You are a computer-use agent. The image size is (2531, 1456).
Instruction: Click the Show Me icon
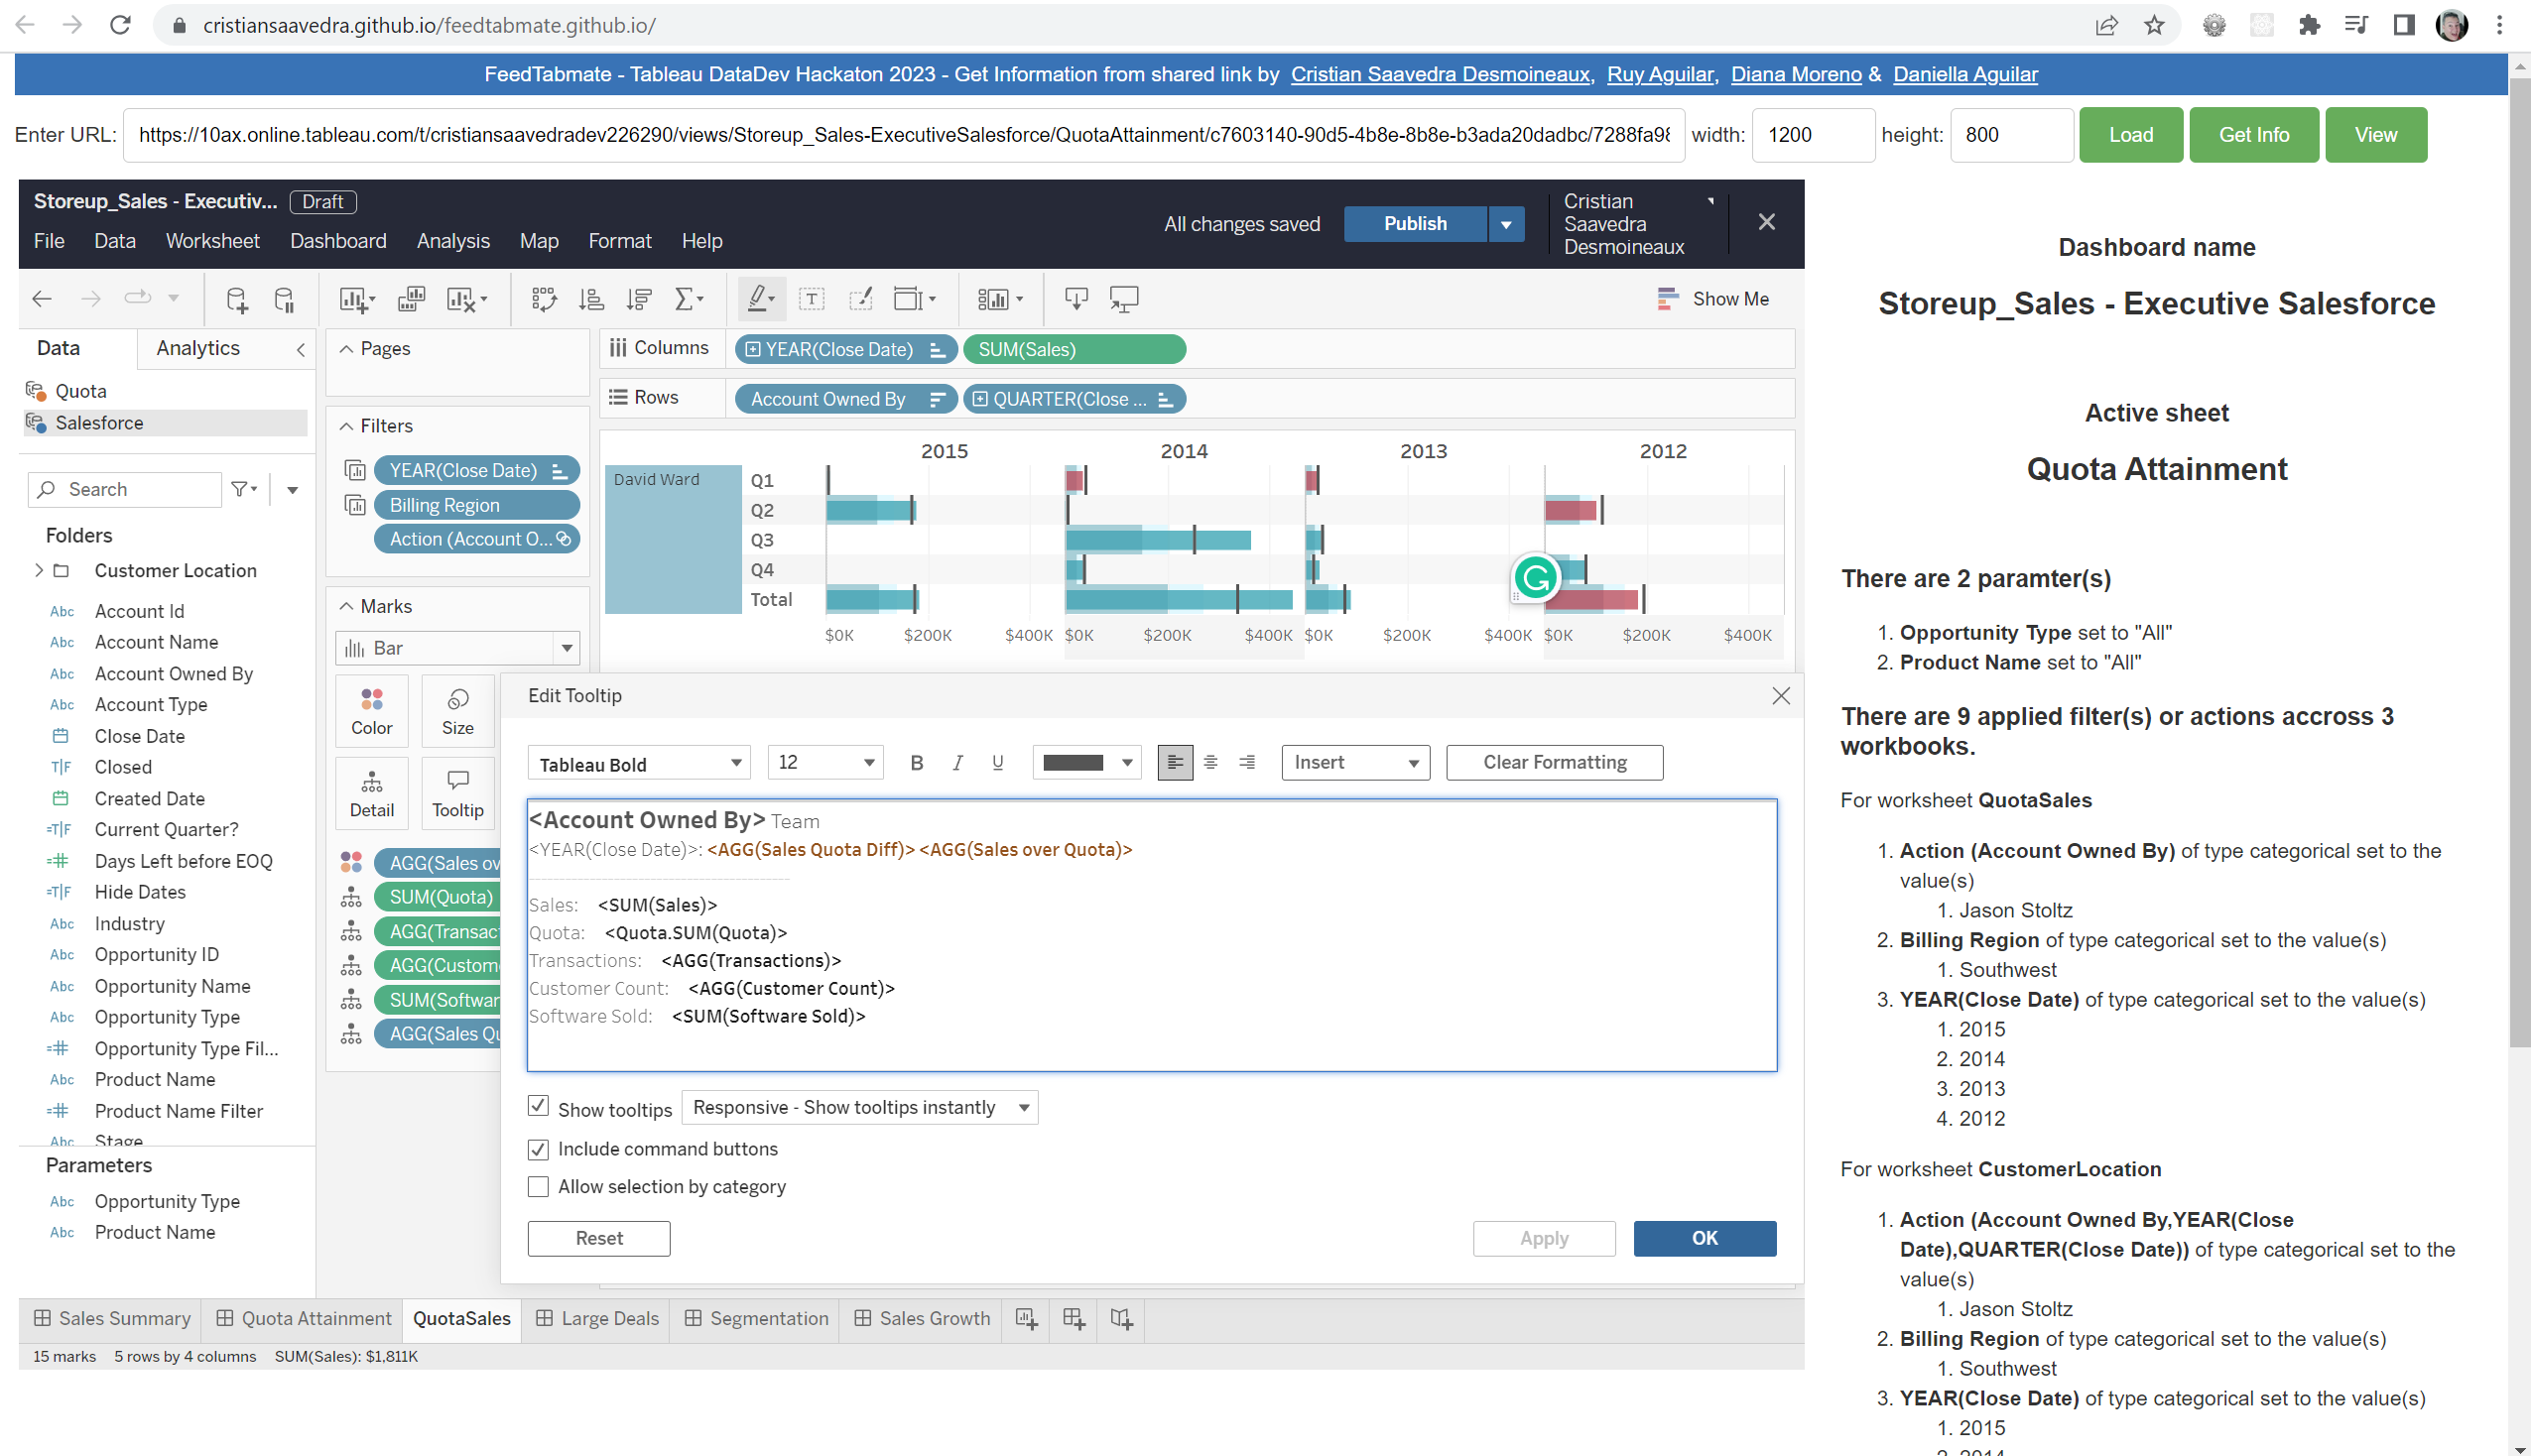point(1714,299)
